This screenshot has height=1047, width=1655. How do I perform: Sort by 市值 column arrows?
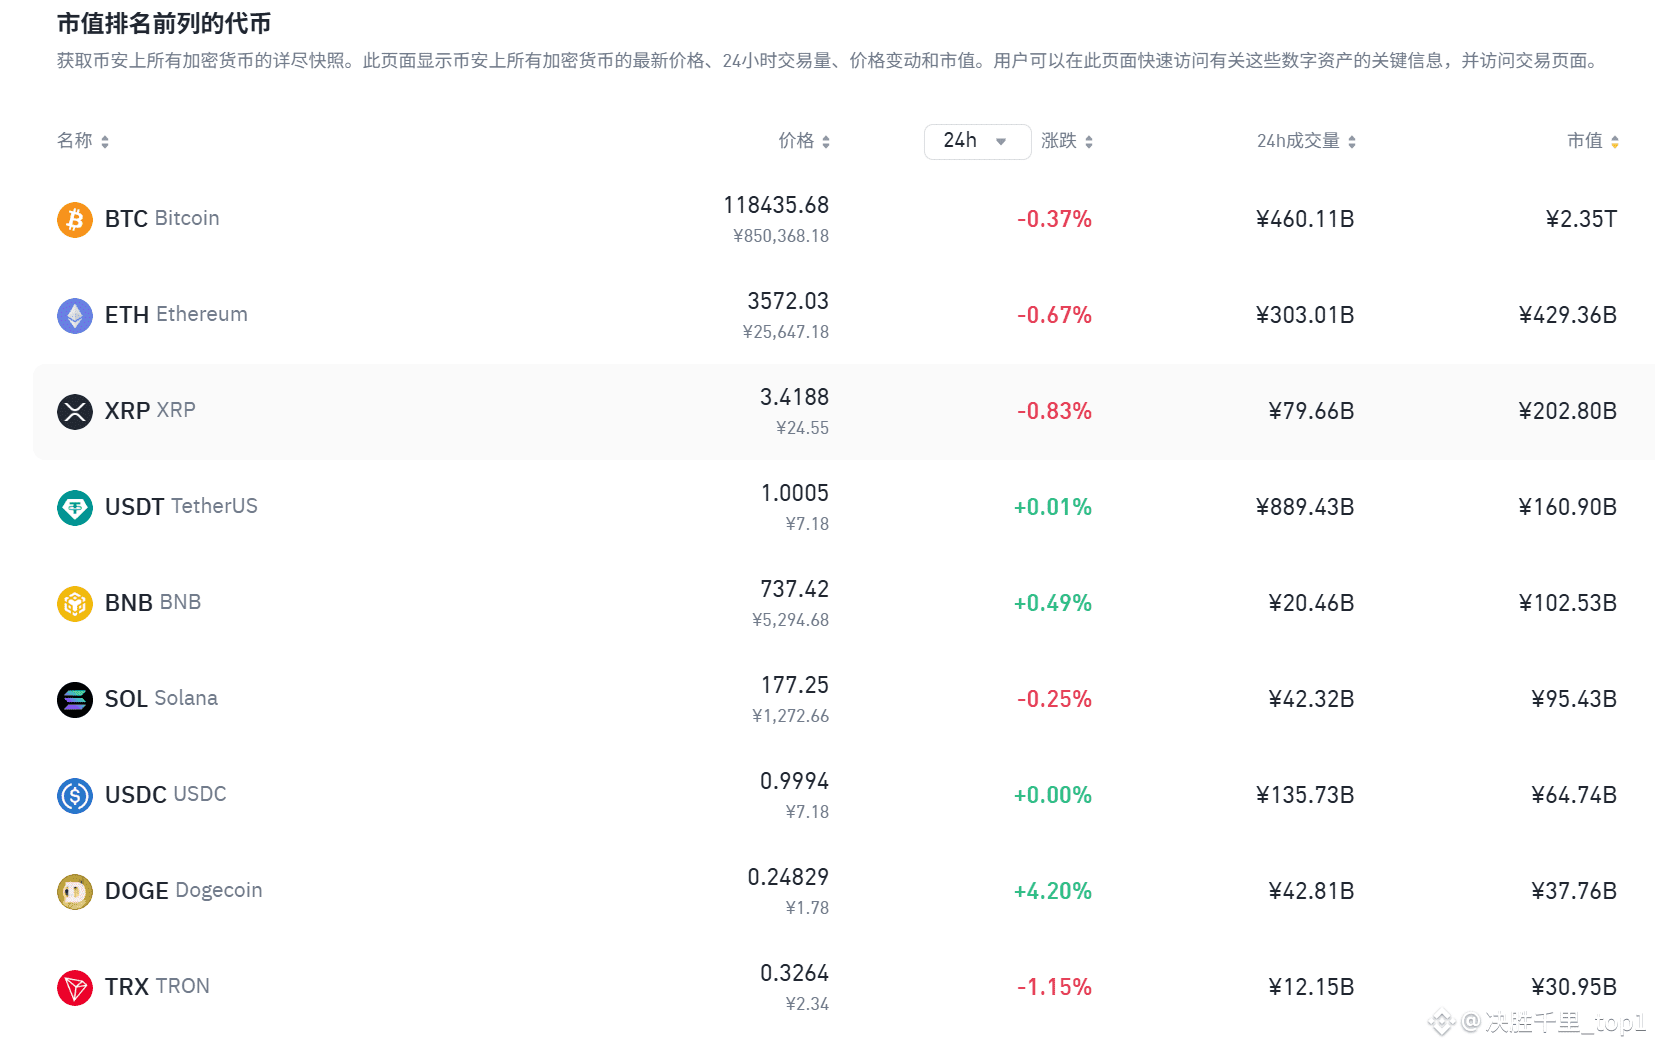(1615, 142)
